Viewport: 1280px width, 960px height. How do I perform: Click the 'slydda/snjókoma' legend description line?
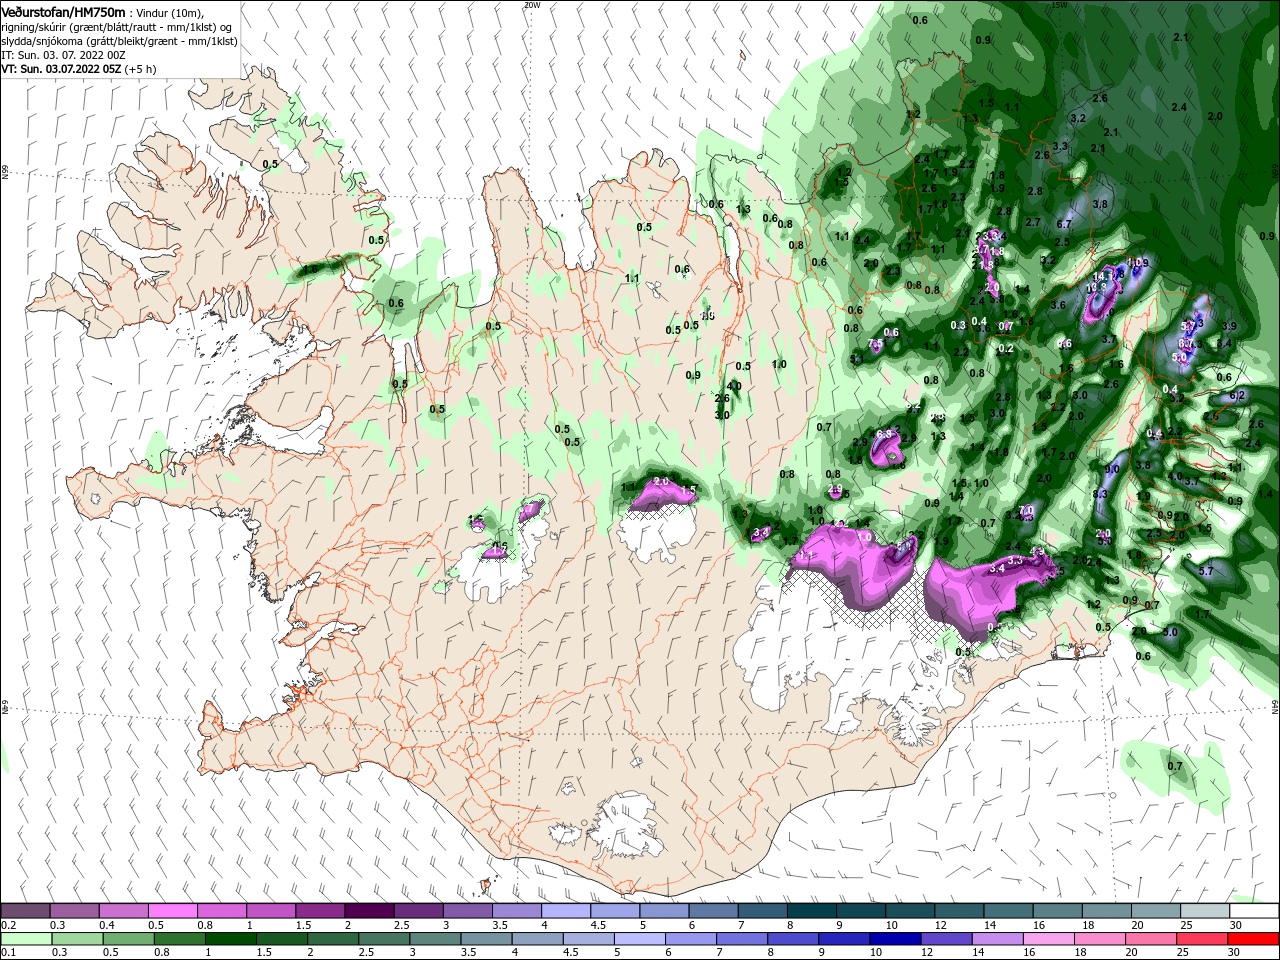coord(118,41)
